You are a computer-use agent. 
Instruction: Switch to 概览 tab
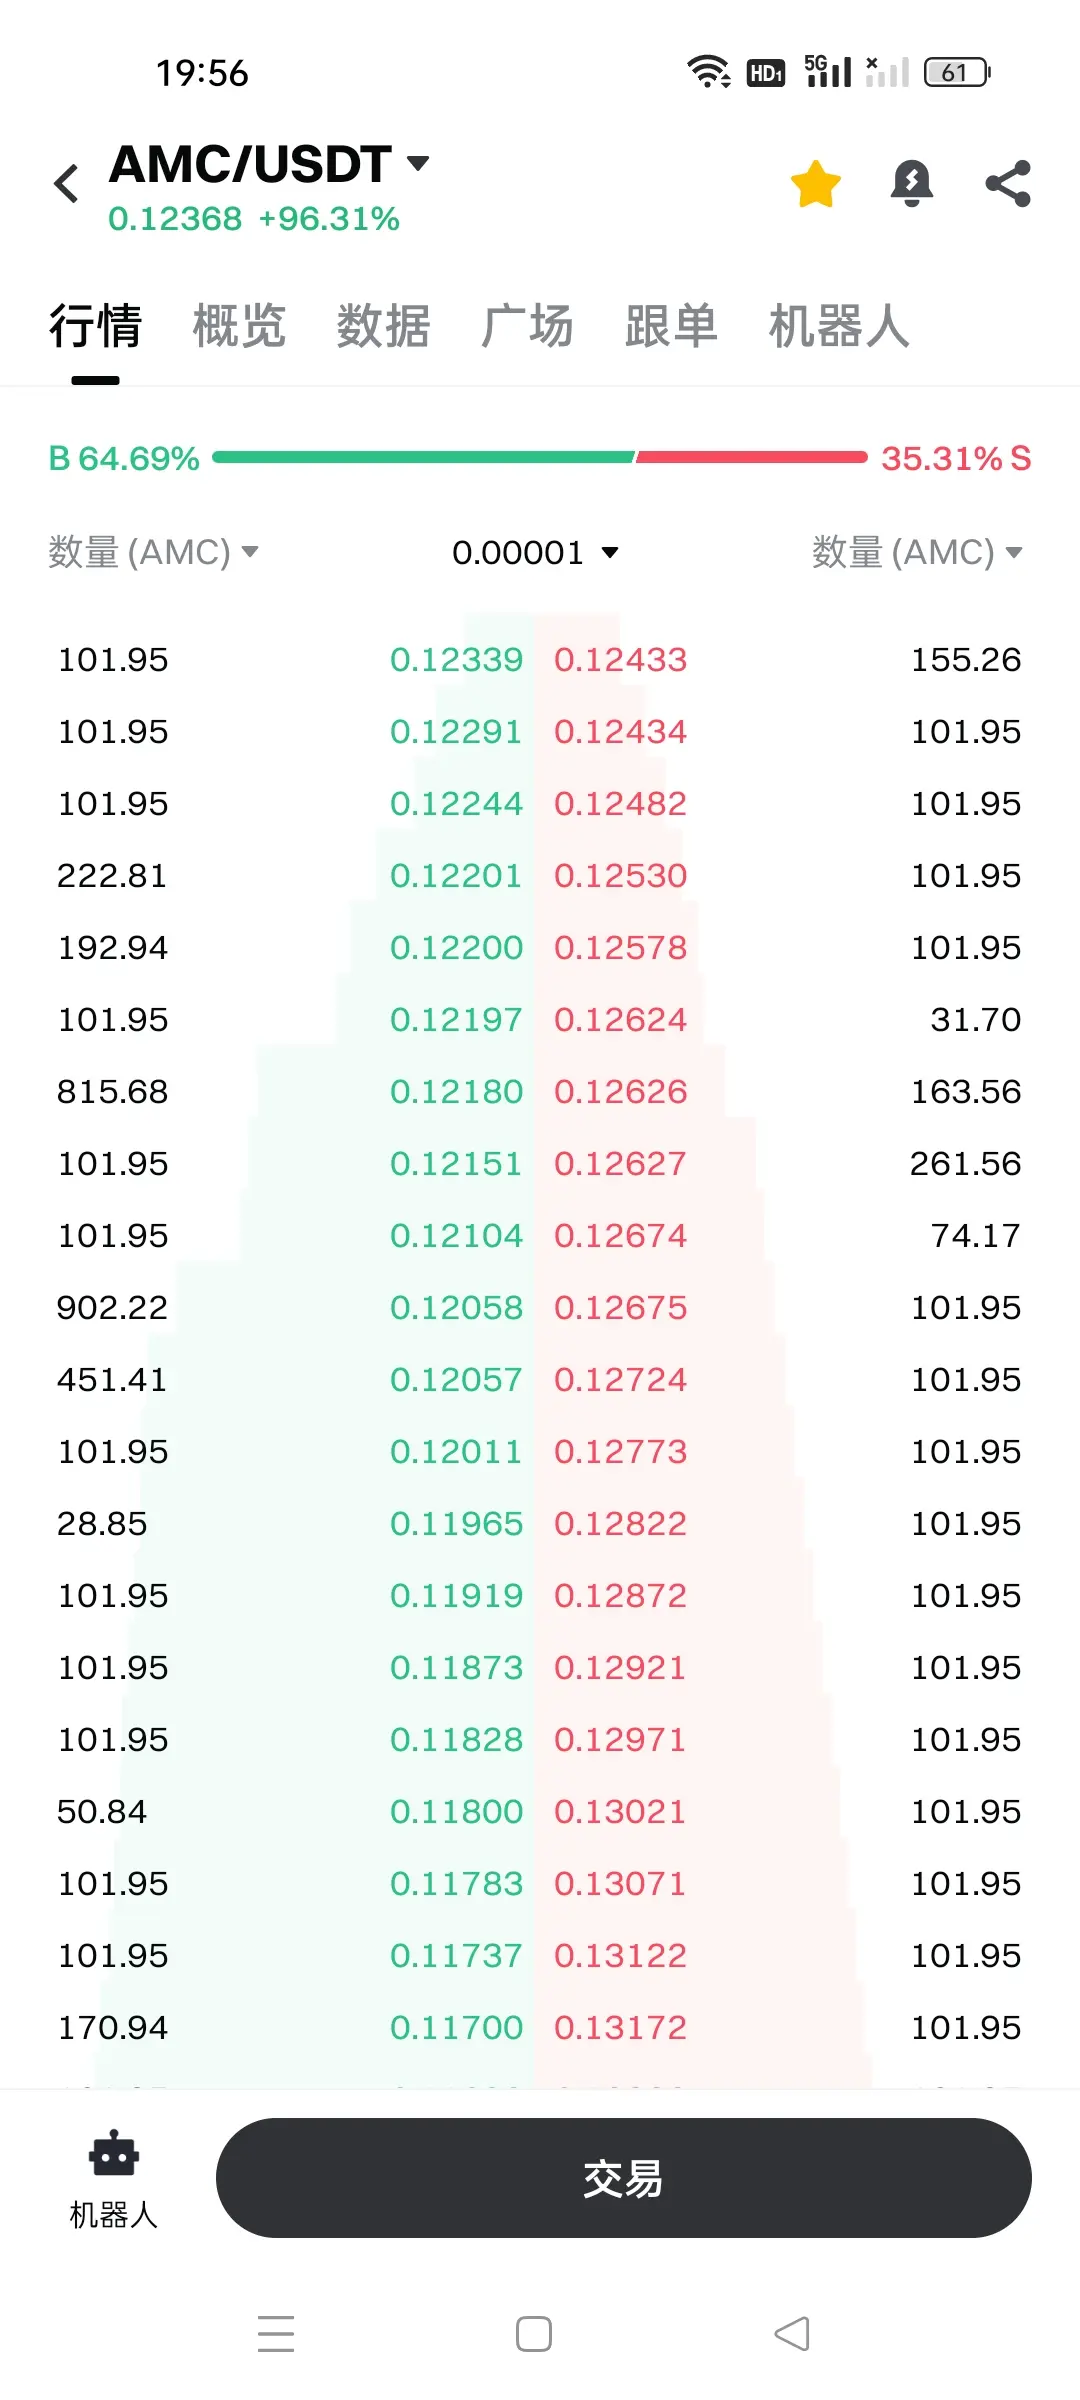click(239, 326)
